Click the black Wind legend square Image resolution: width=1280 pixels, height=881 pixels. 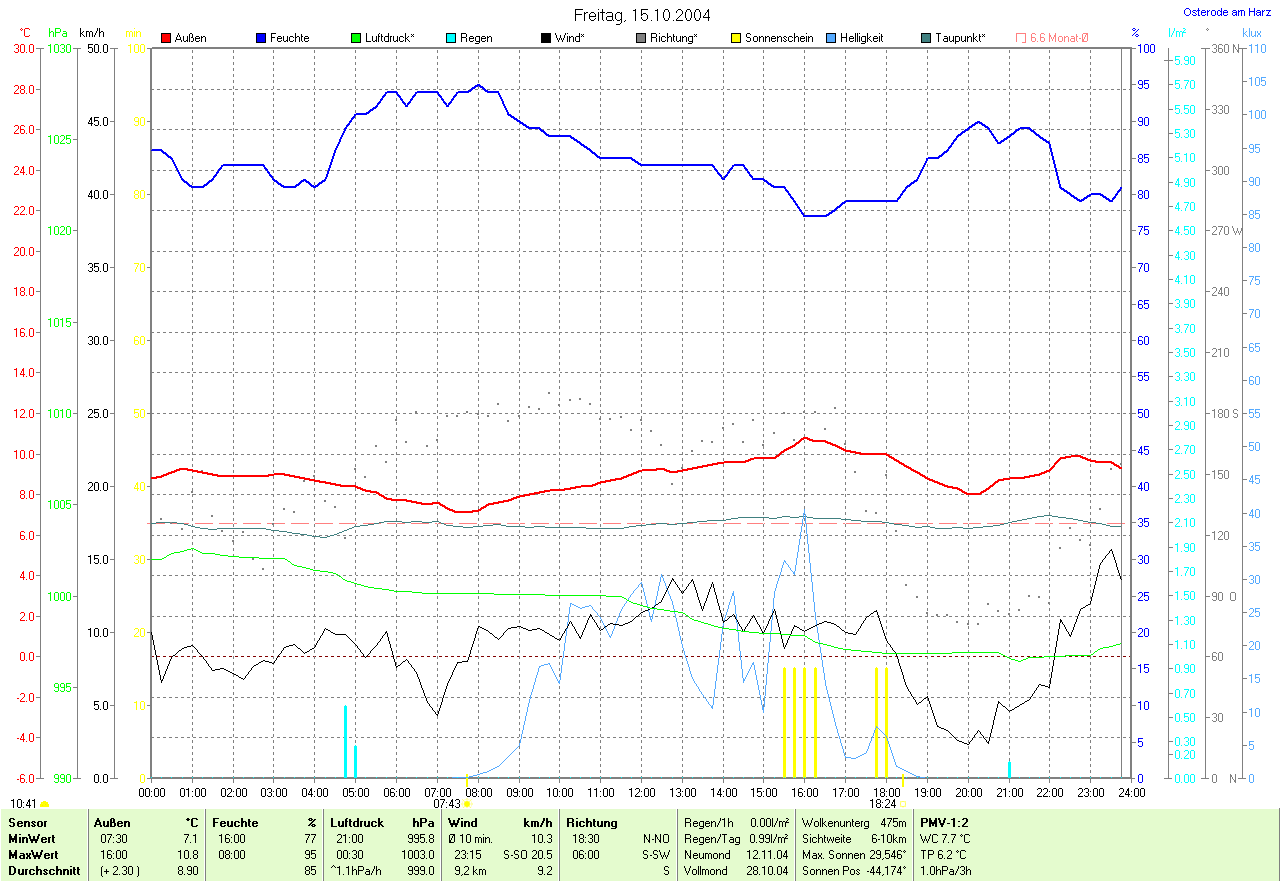(x=546, y=38)
